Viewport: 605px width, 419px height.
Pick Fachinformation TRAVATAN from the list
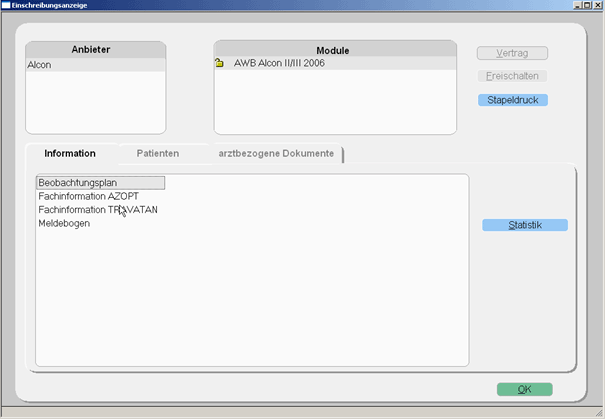97,210
